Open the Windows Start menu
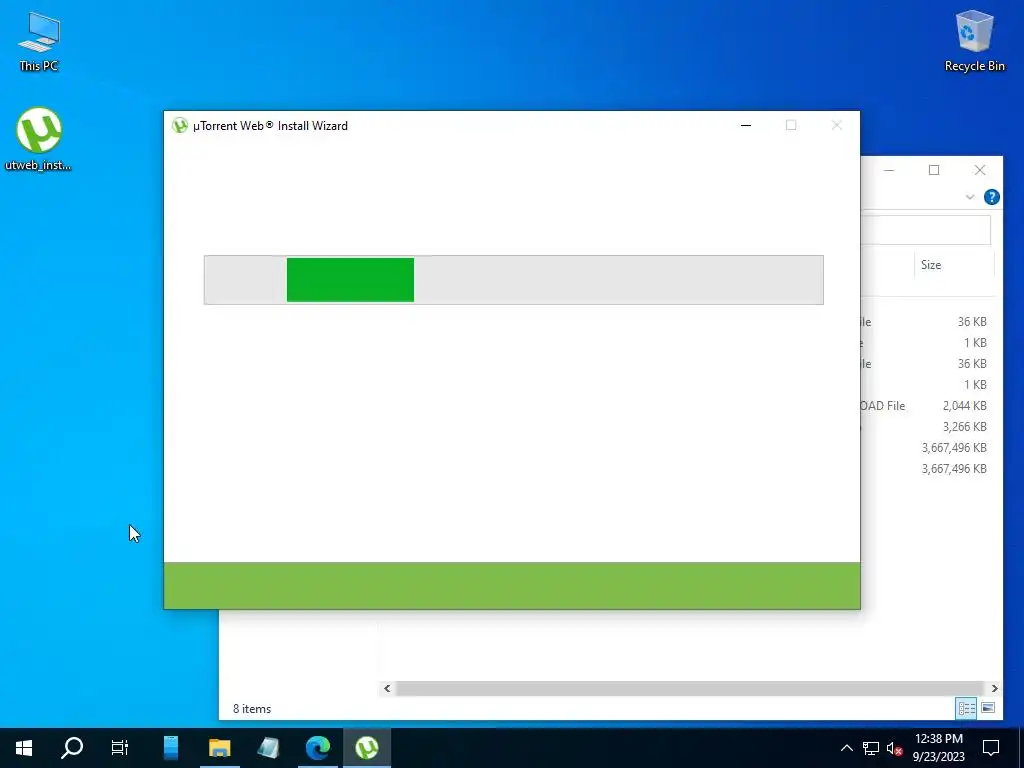 (x=24, y=748)
